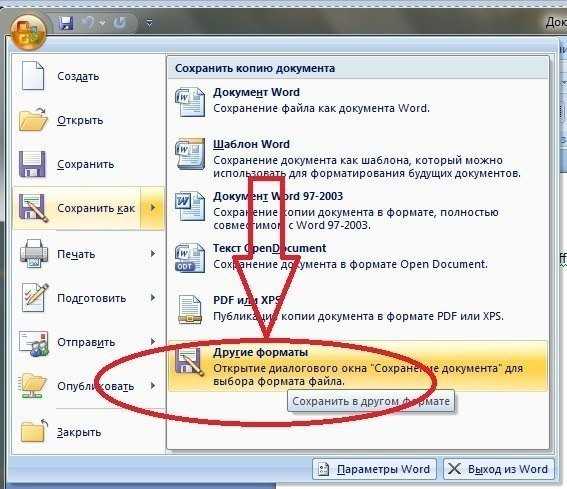Select the highlighted Другие форматы option title
567x489 pixels.
[x=260, y=352]
